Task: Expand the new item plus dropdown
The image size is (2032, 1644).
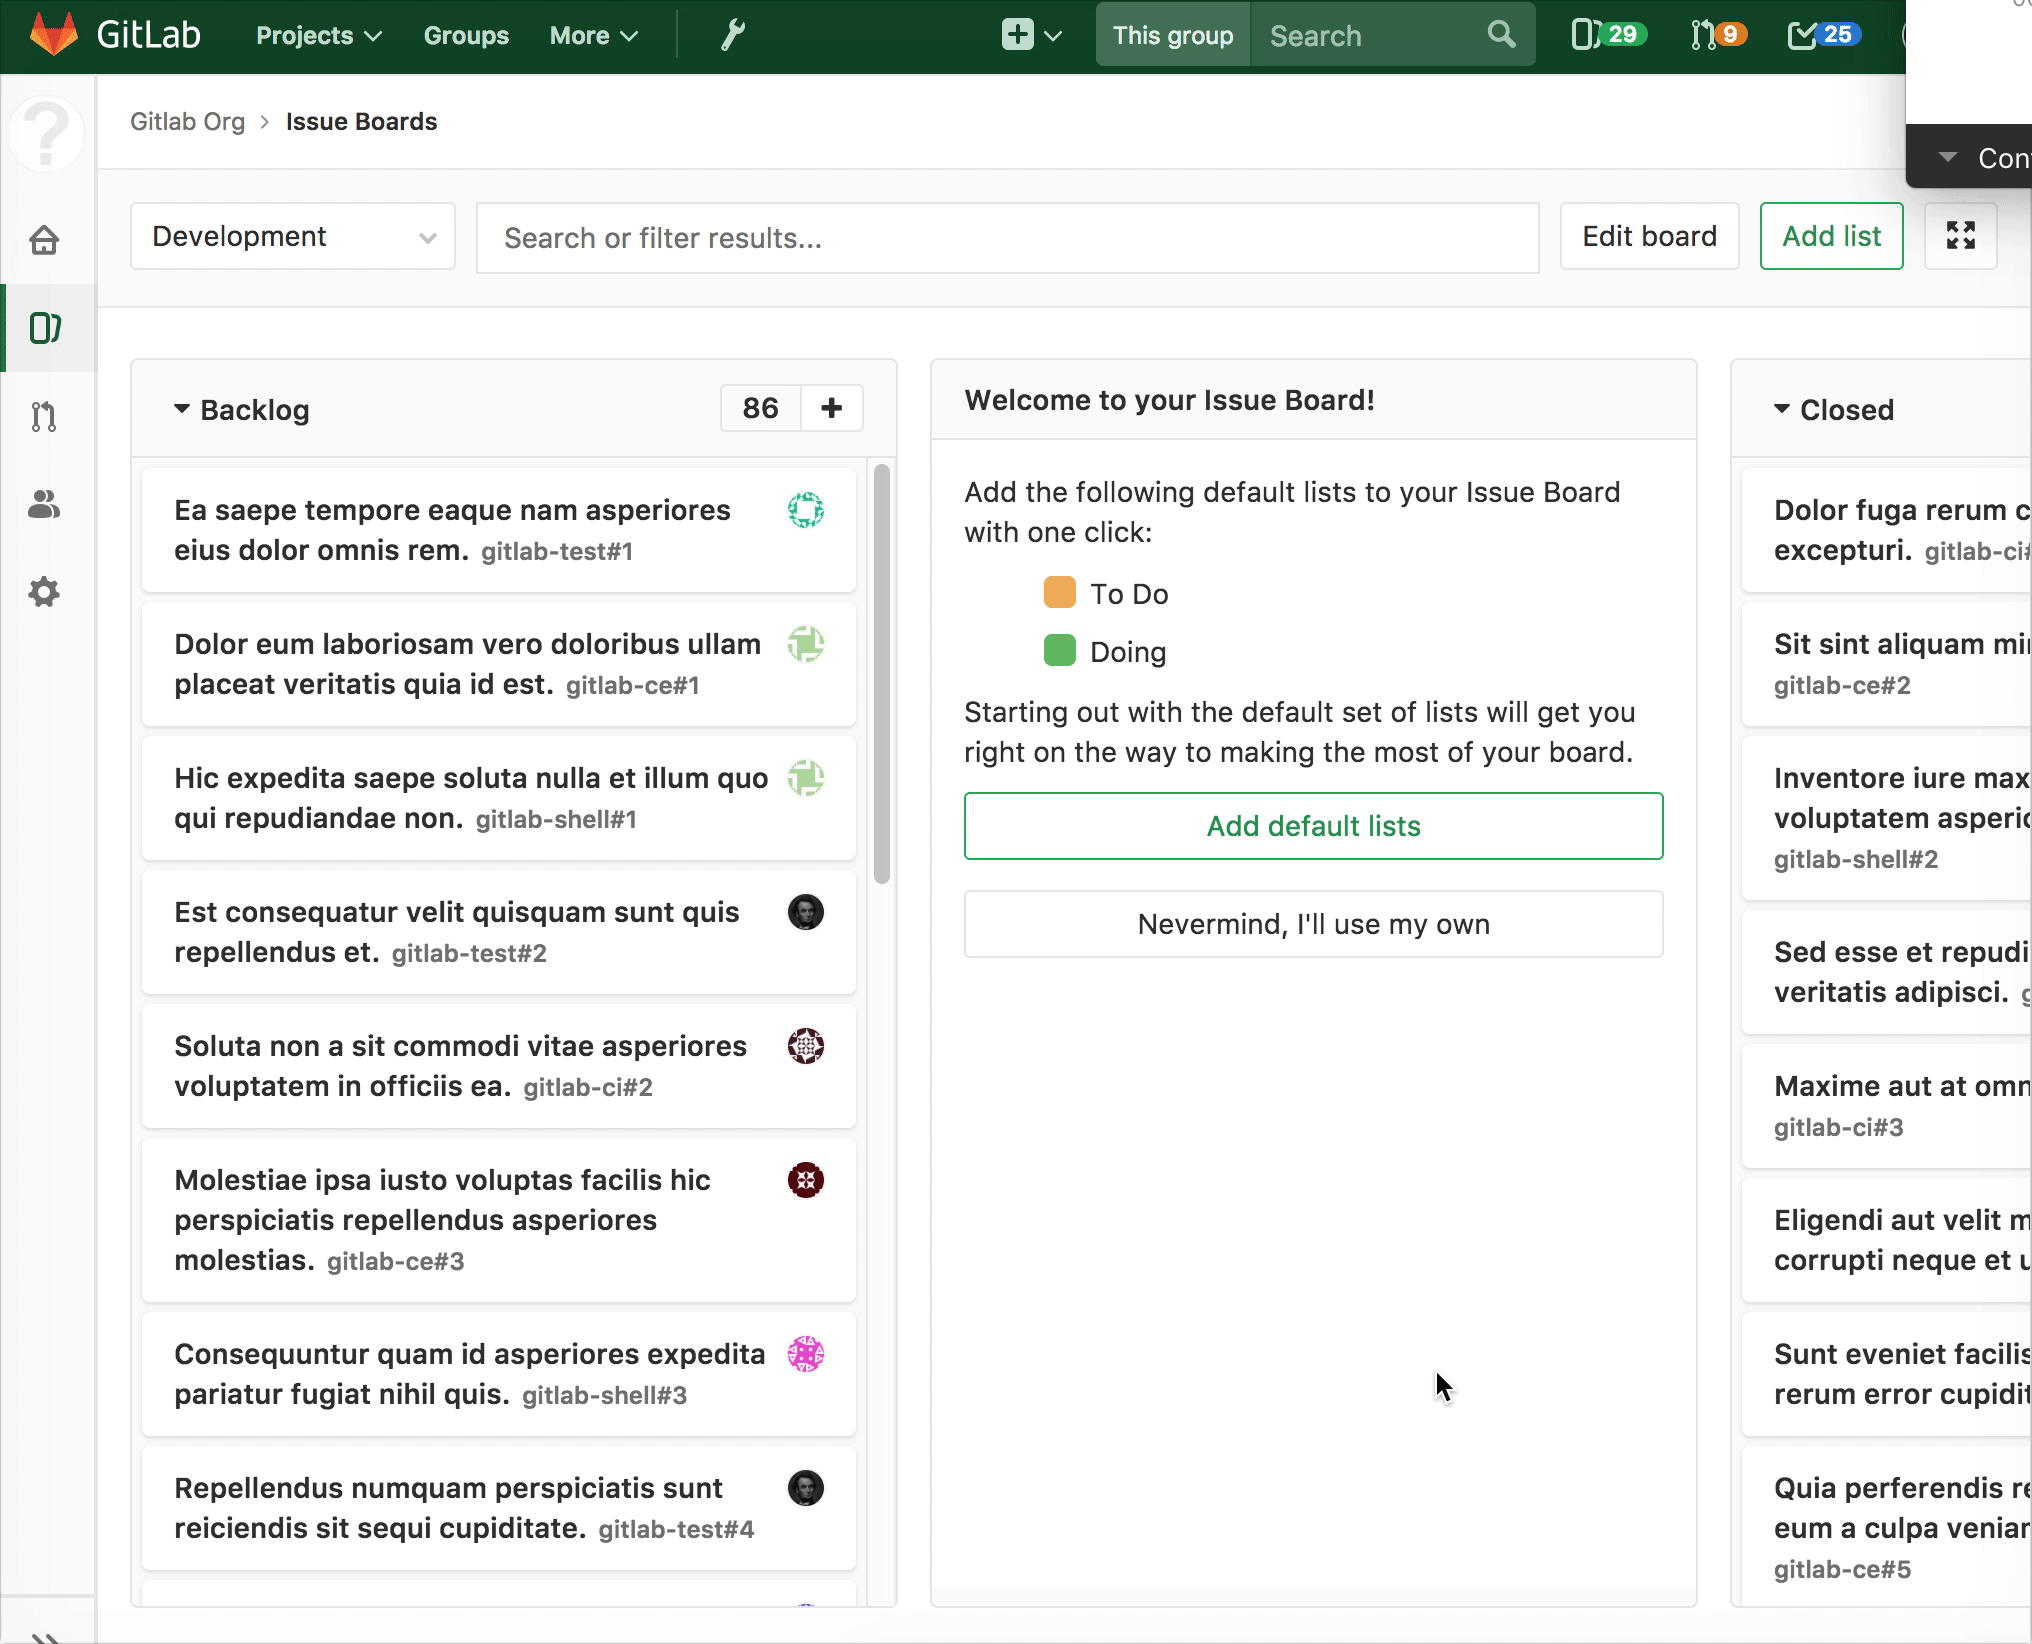Action: coord(1031,36)
